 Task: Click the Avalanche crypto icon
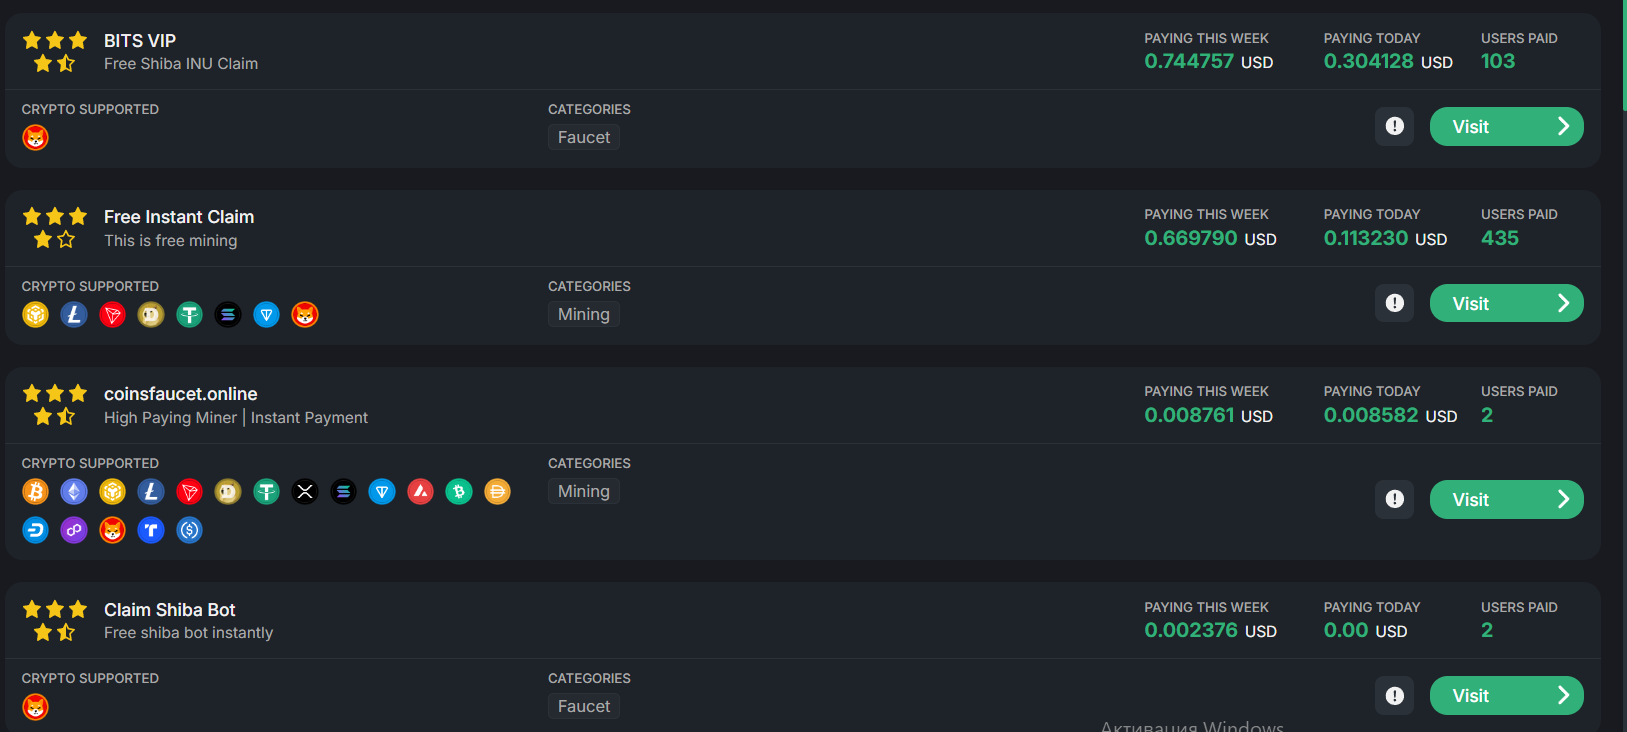tap(421, 492)
